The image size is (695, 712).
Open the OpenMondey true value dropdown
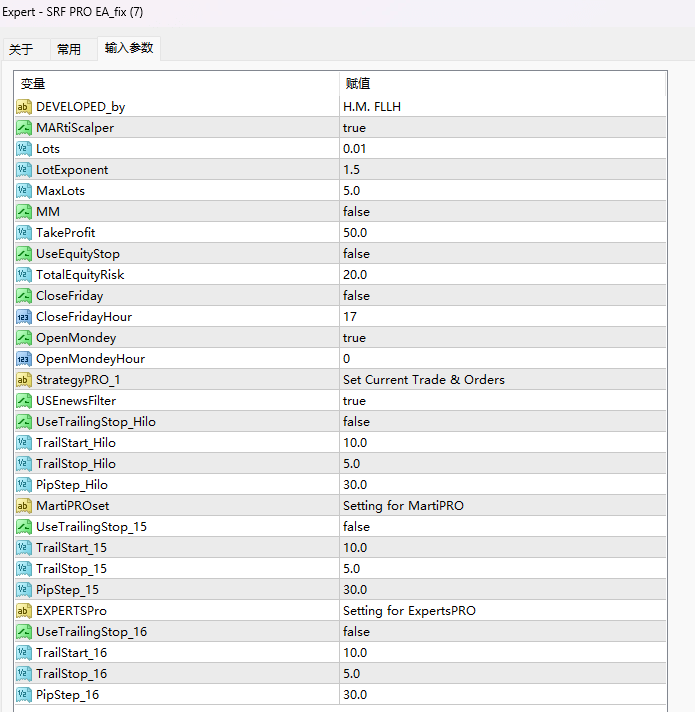503,338
